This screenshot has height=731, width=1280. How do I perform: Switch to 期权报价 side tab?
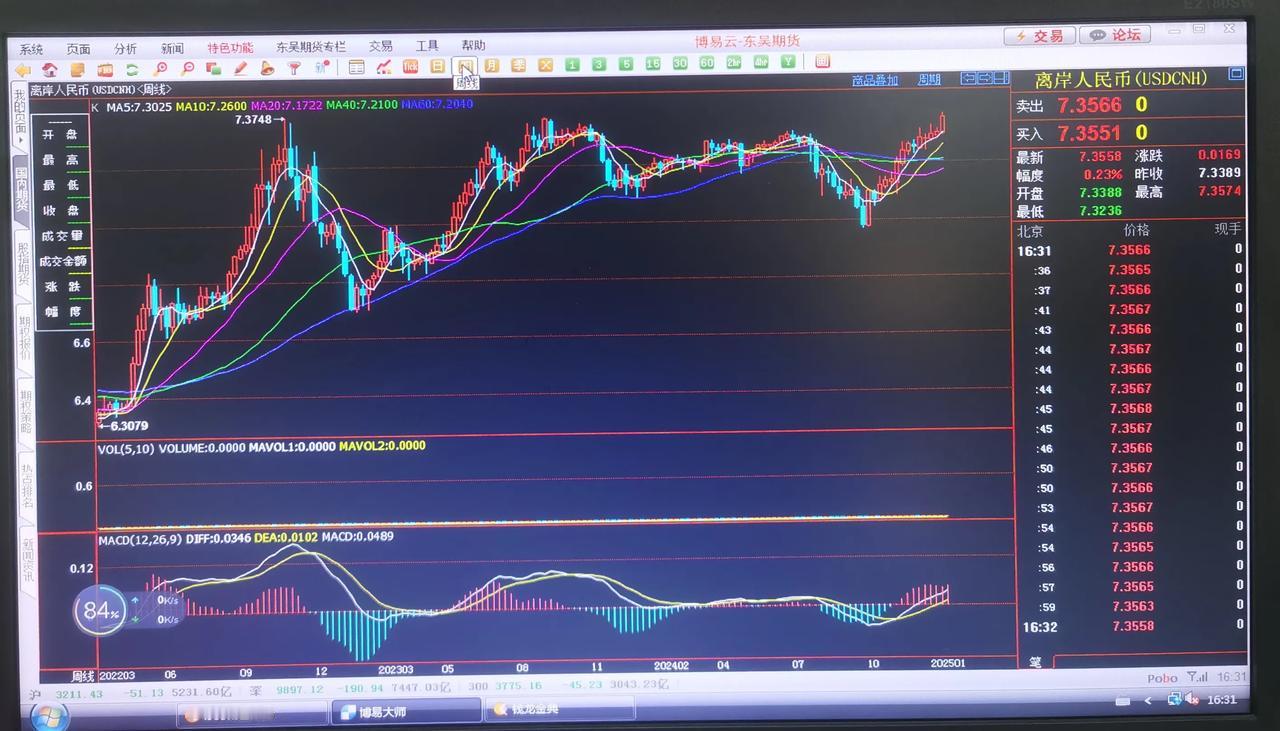24,341
